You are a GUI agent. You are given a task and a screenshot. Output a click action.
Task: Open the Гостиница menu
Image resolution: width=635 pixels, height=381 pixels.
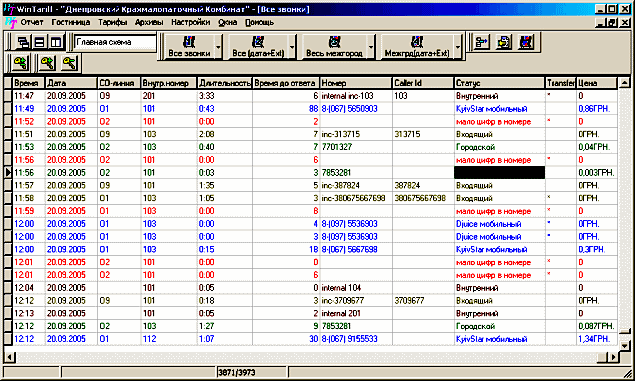click(x=71, y=22)
